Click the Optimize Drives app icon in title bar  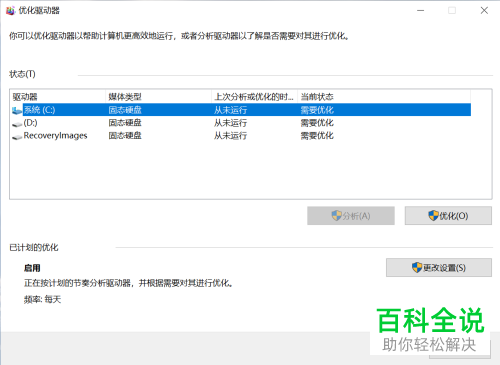[10, 11]
